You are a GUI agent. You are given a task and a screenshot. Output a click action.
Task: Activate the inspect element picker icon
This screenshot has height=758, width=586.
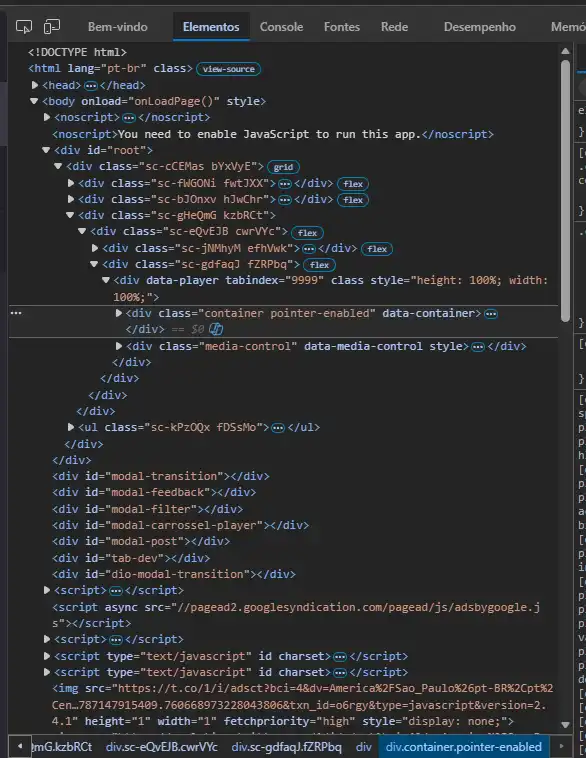[x=24, y=27]
